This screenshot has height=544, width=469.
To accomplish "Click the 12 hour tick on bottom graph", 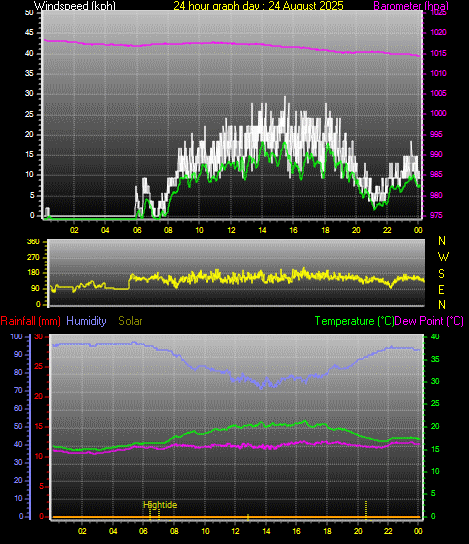I will coord(236,531).
